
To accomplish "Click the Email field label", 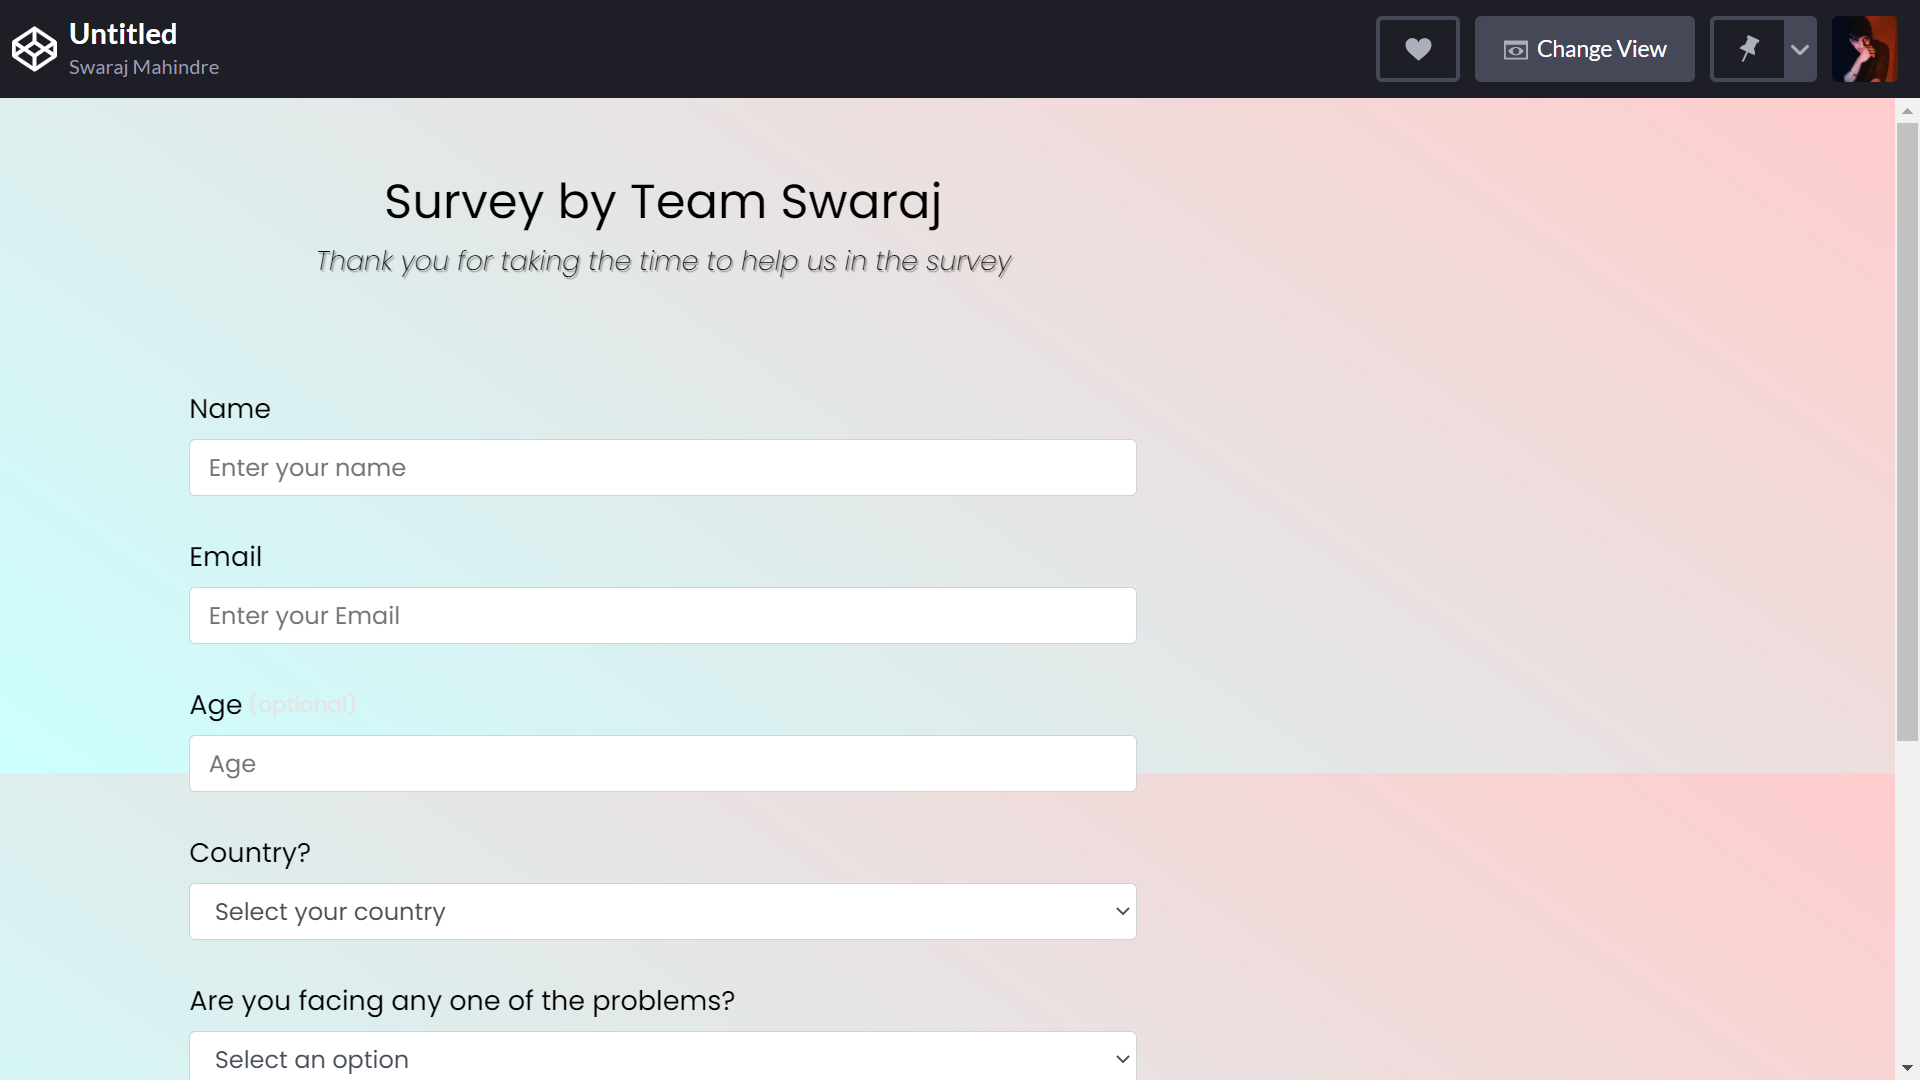I will coord(226,557).
